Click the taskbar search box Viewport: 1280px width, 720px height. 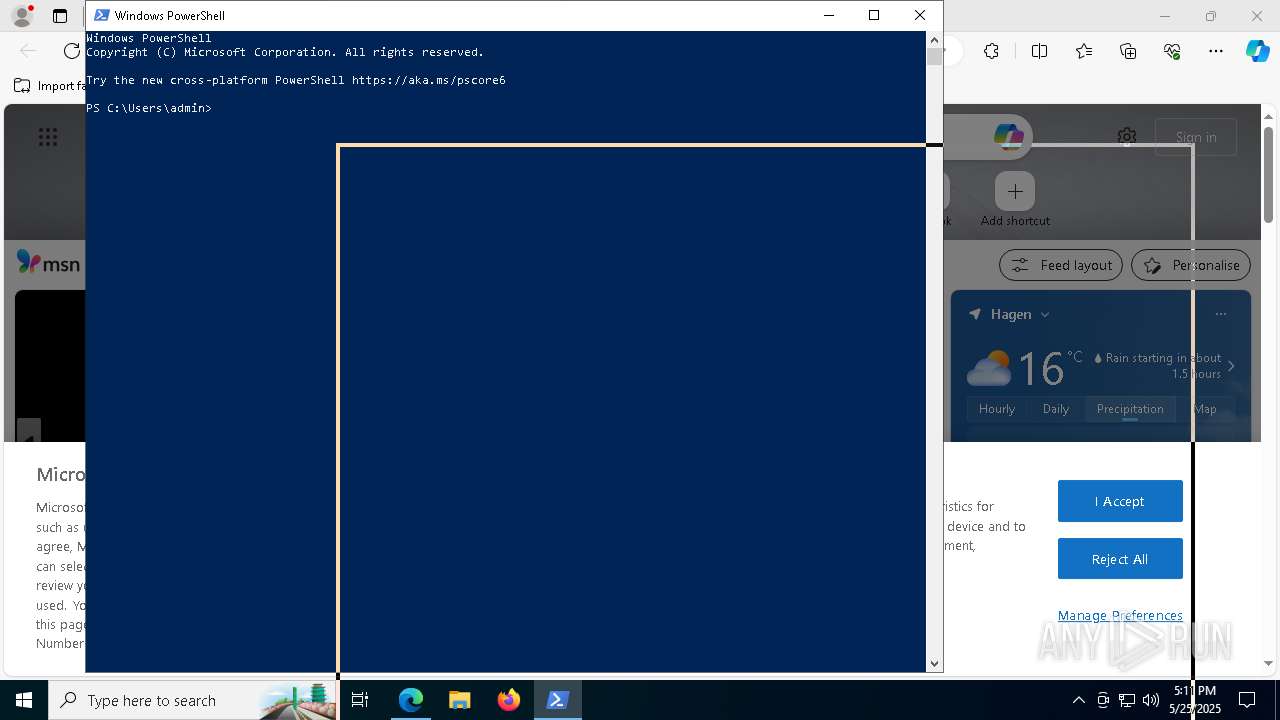pos(193,700)
